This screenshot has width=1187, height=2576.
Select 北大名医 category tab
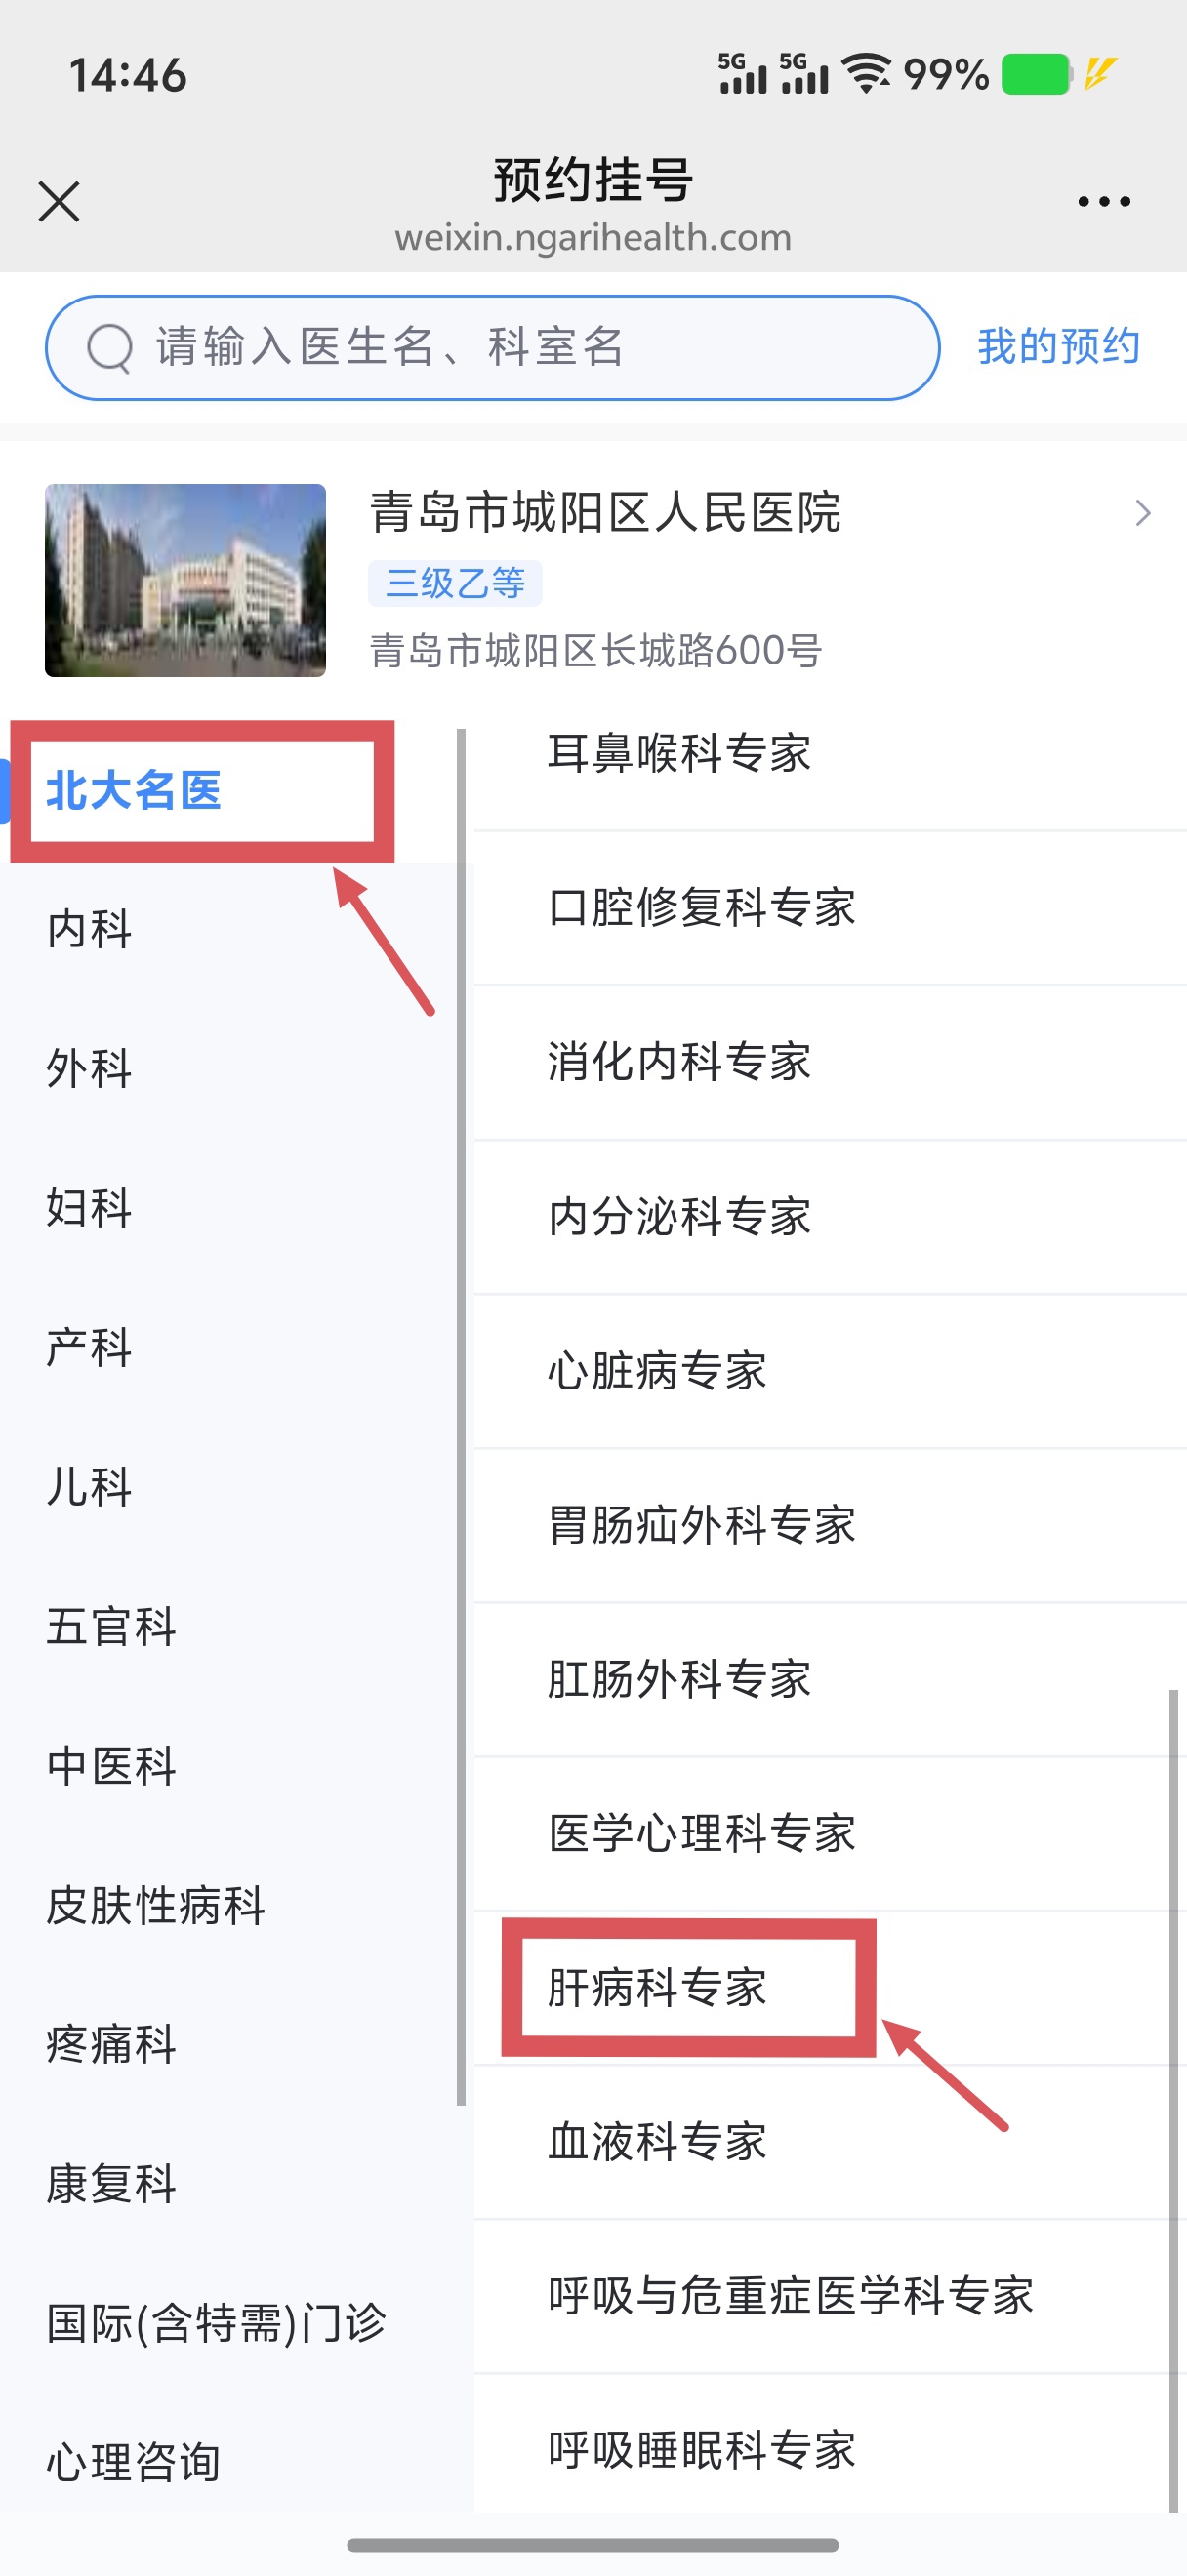(134, 790)
